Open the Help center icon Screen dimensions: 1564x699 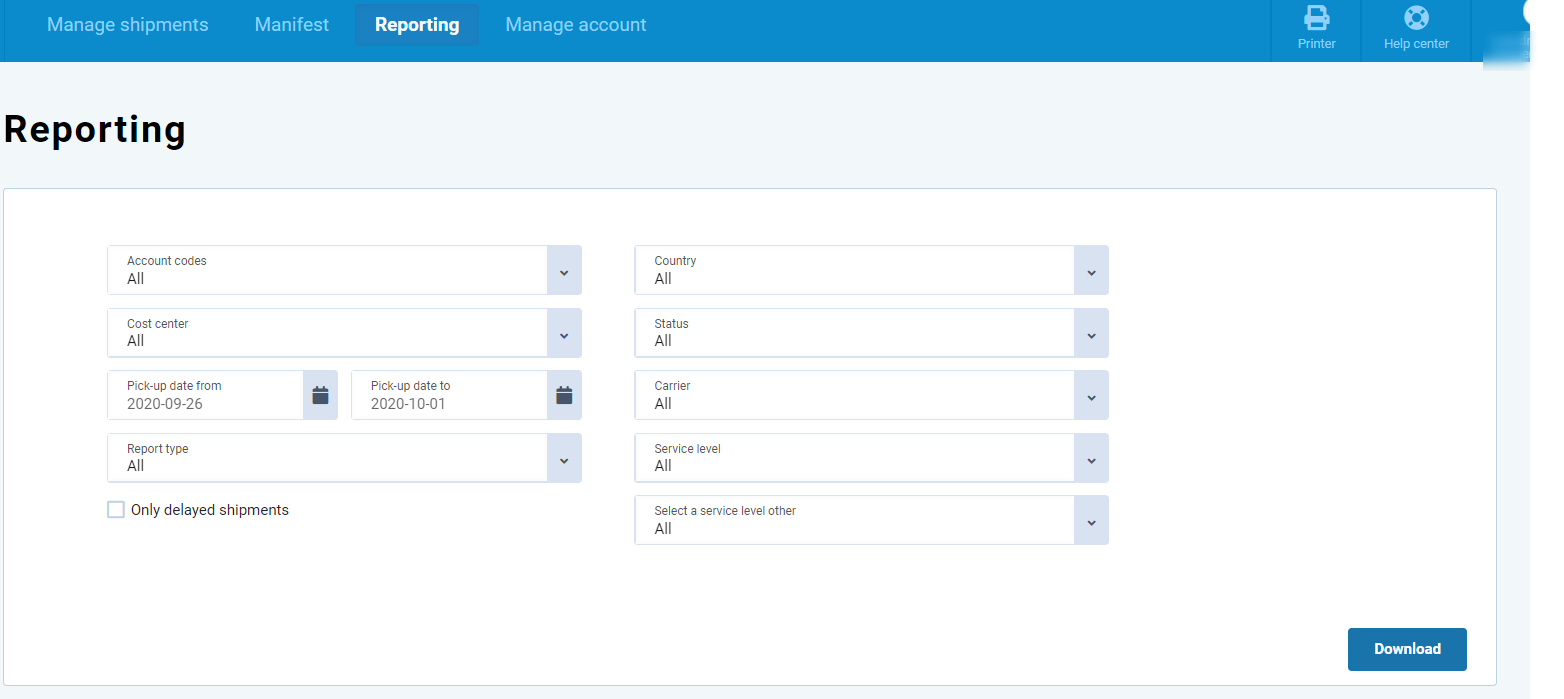(x=1416, y=19)
